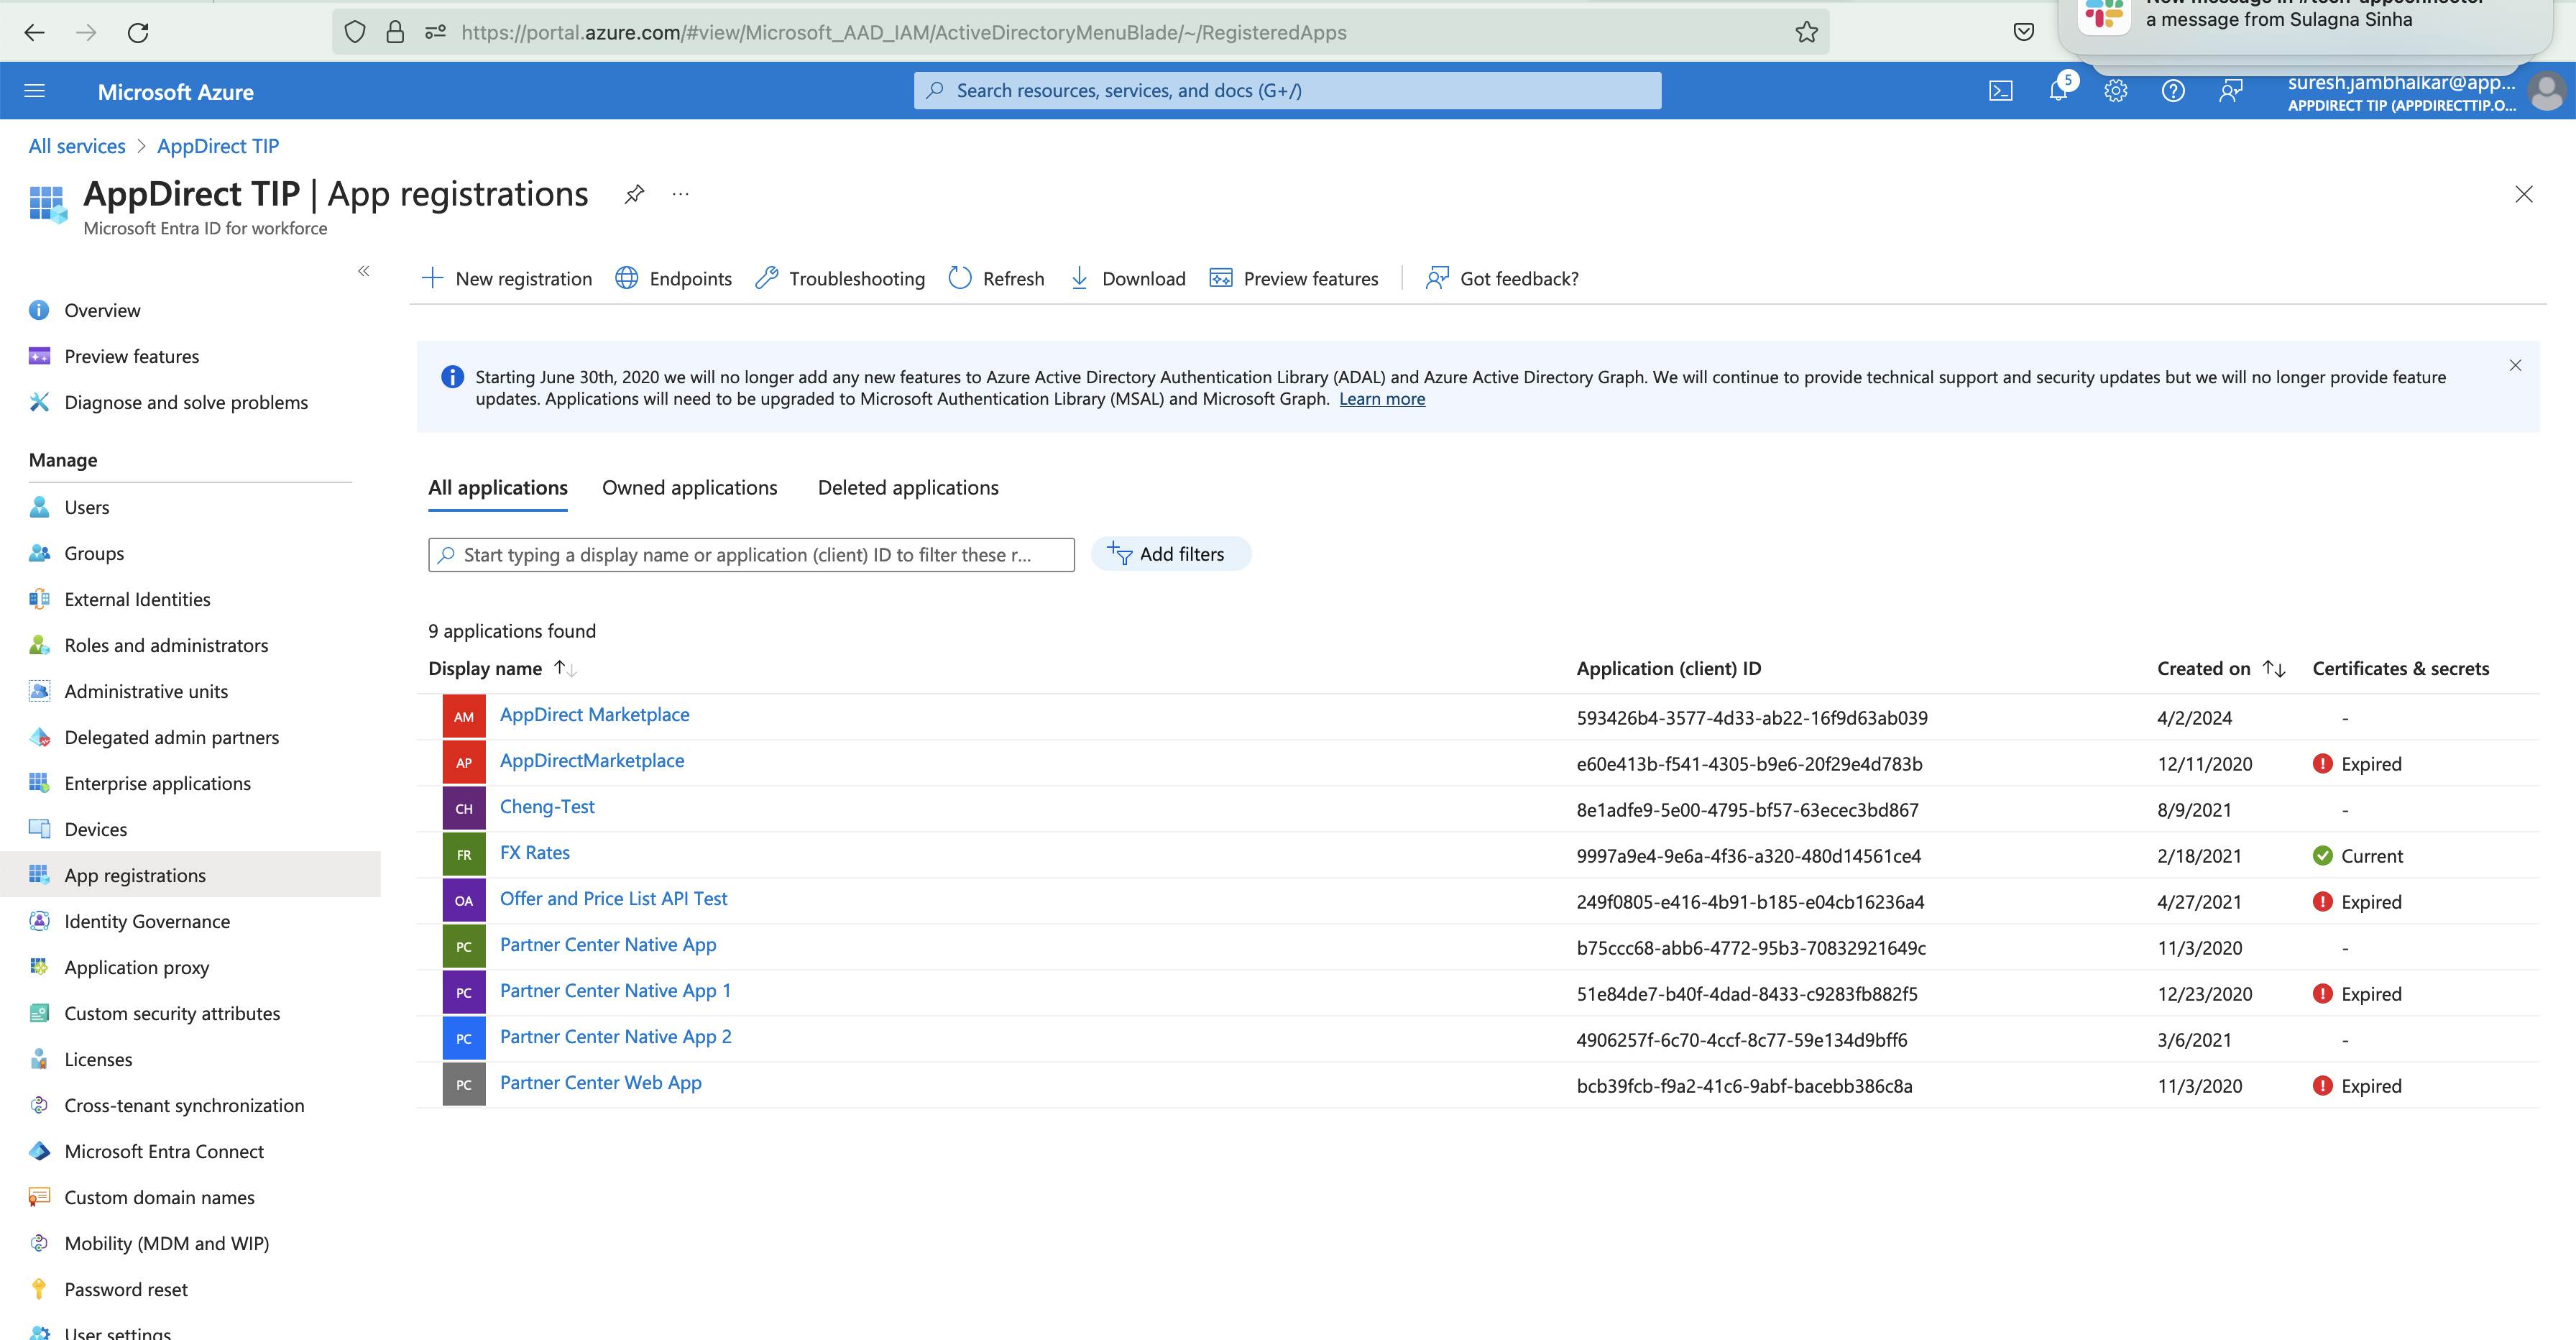The width and height of the screenshot is (2576, 1340).
Task: Click the CH icon for Cheng-Test
Action: coord(464,808)
